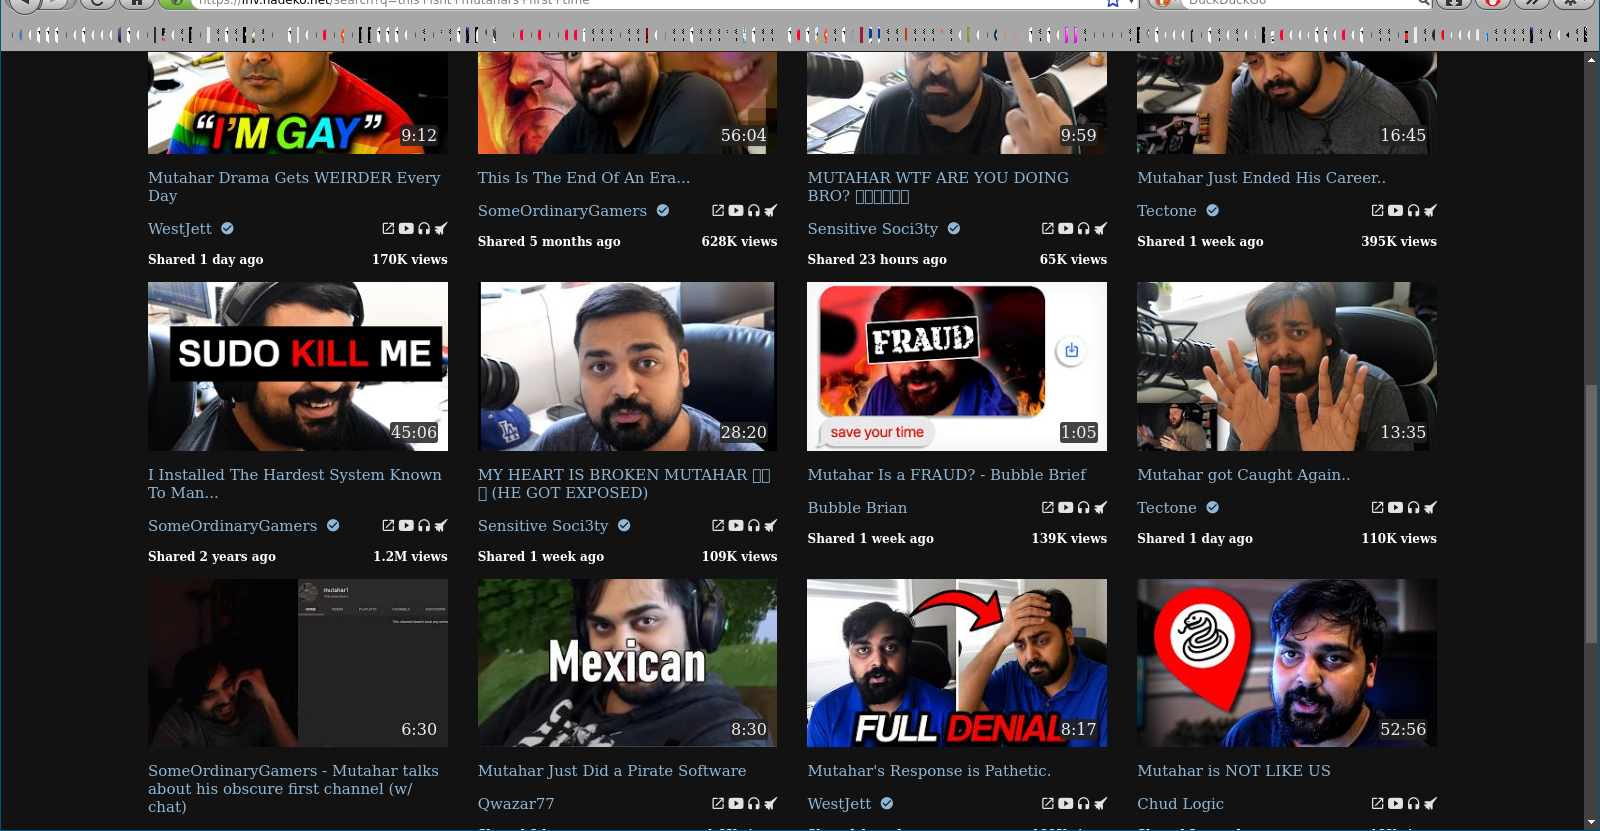The width and height of the screenshot is (1600, 831).
Task: Click jet icon for 'Mutahar Just Ended His Career'
Action: click(x=1431, y=211)
